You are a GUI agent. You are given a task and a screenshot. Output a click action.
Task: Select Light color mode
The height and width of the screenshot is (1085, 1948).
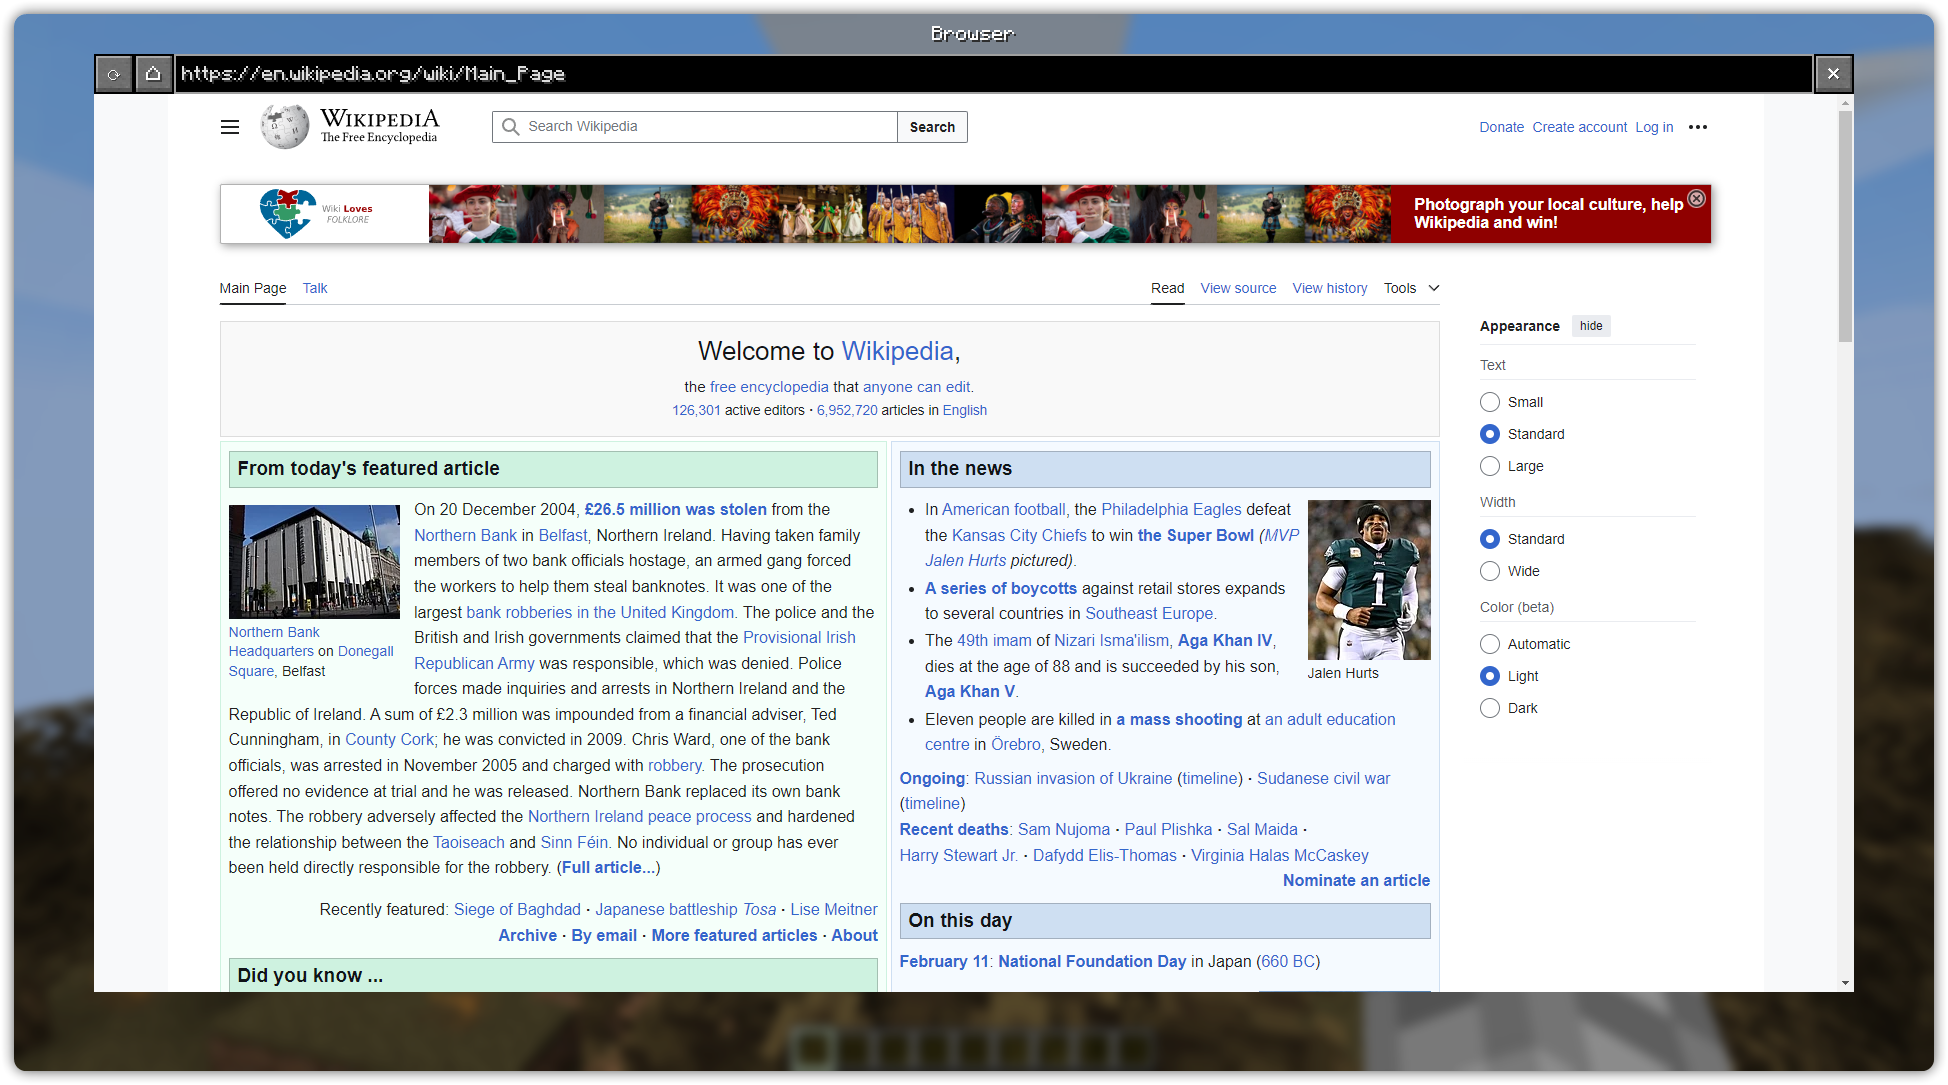(1490, 676)
